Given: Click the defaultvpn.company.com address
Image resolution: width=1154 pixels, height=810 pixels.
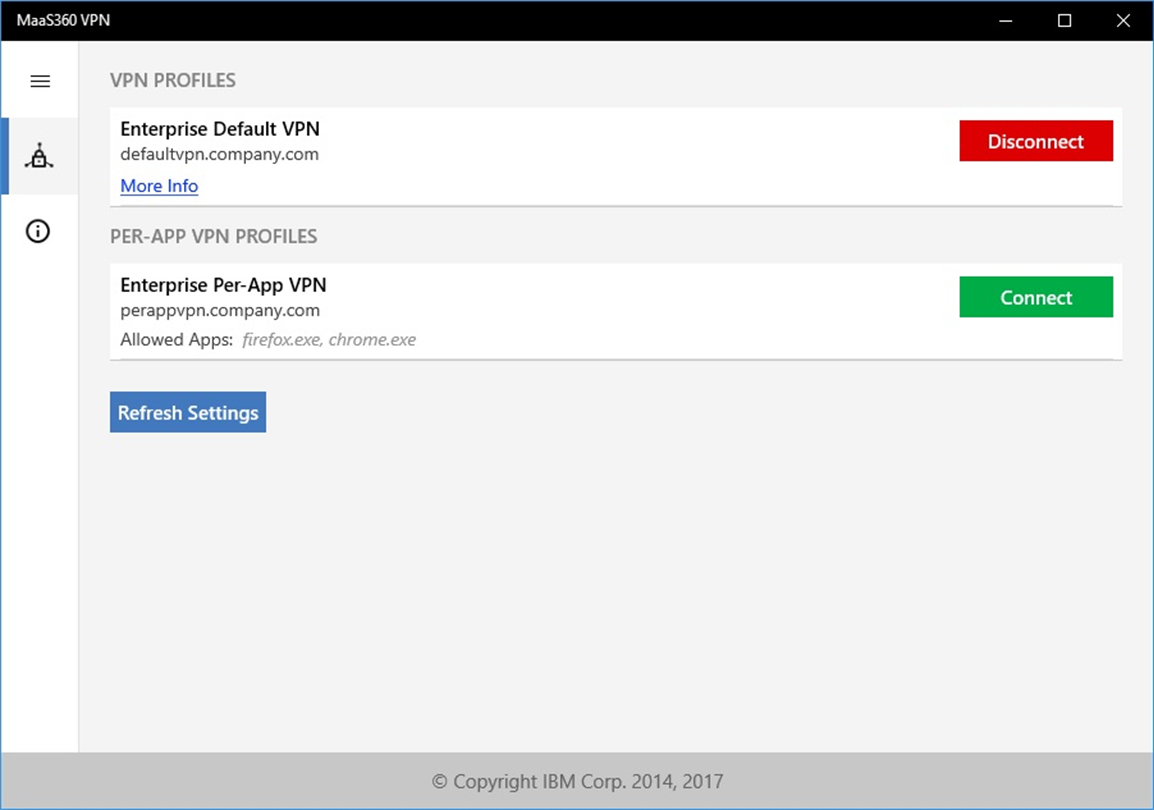Looking at the screenshot, I should (219, 154).
